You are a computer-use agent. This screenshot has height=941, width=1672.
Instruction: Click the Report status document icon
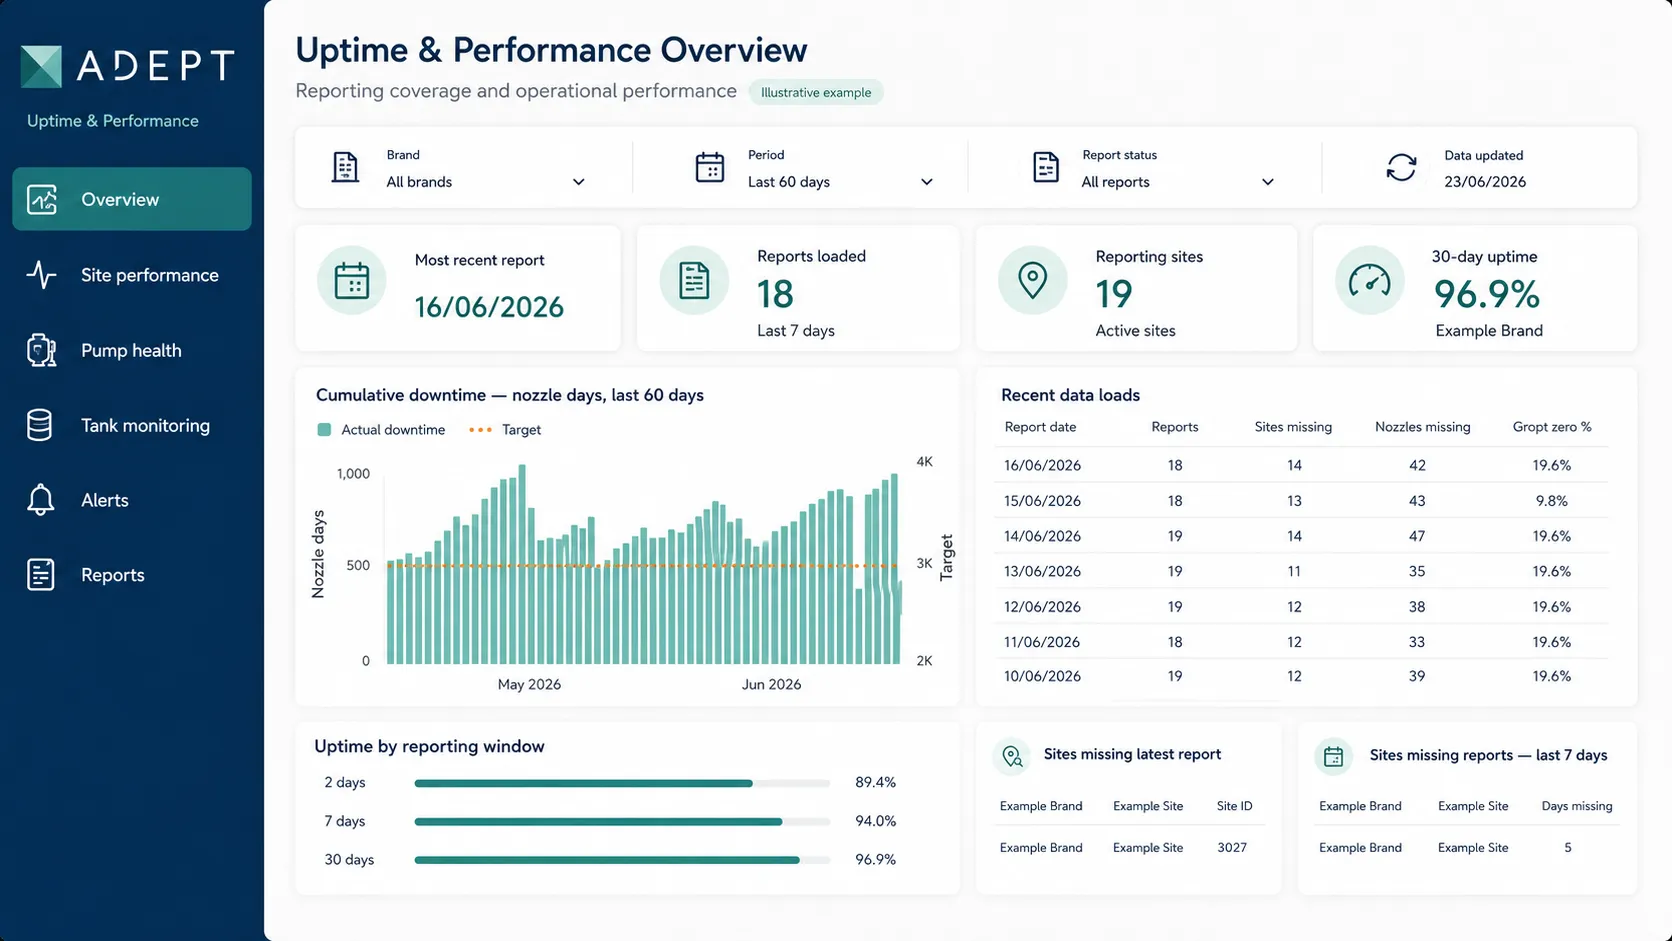1046,167
